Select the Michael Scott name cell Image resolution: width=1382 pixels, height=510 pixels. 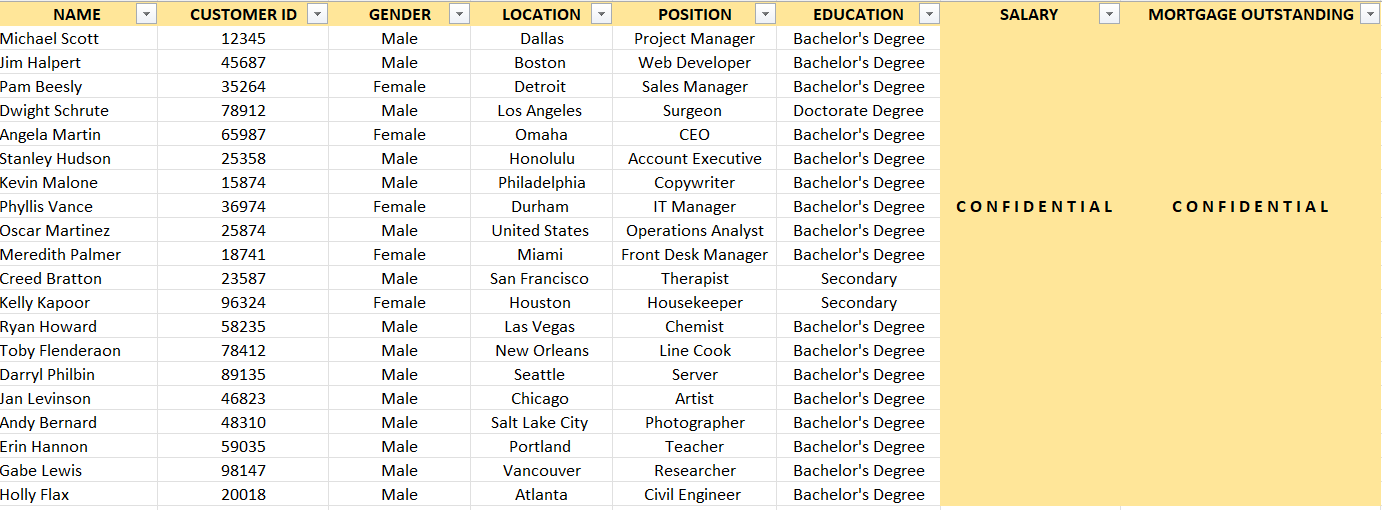click(50, 38)
